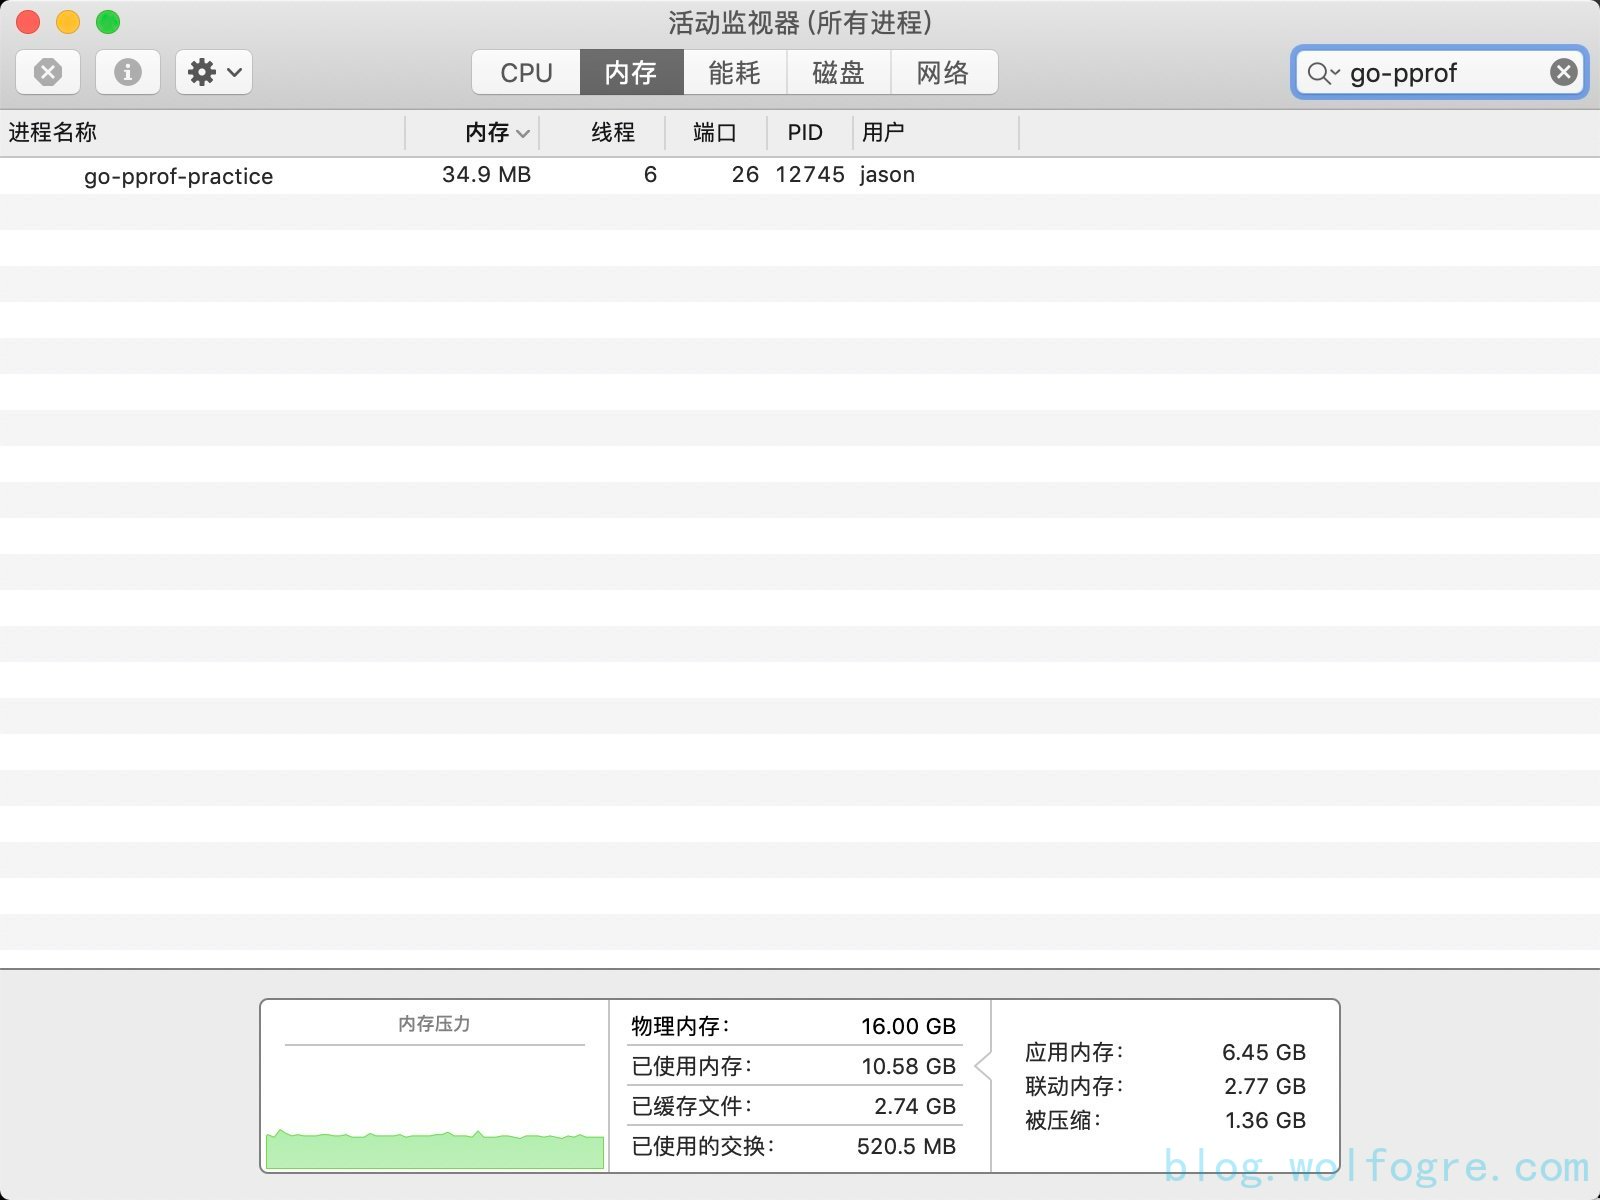The height and width of the screenshot is (1201, 1601).
Task: Open the gear actions dropdown menu
Action: (214, 72)
